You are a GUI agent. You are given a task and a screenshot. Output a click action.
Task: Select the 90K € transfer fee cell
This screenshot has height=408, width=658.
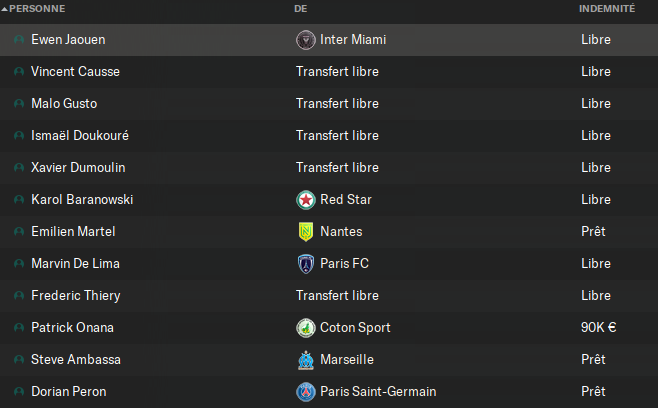coord(598,327)
